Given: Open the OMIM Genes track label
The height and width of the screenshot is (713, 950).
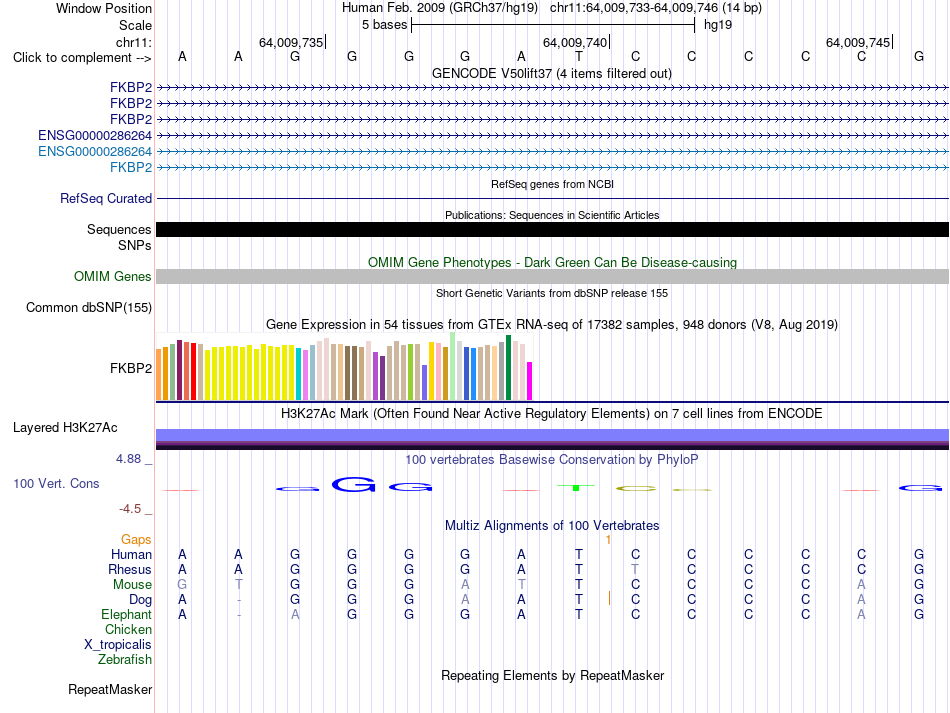Looking at the screenshot, I should pos(113,276).
